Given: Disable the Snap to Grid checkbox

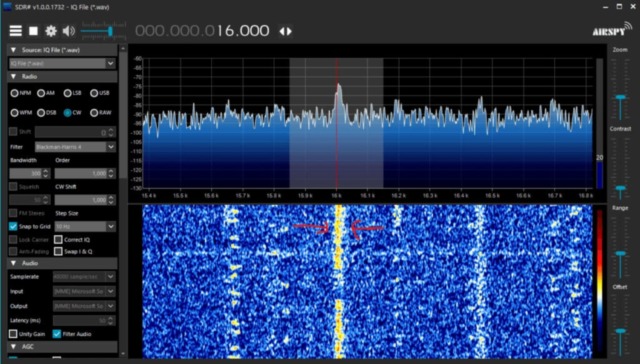Looking at the screenshot, I should tap(13, 226).
